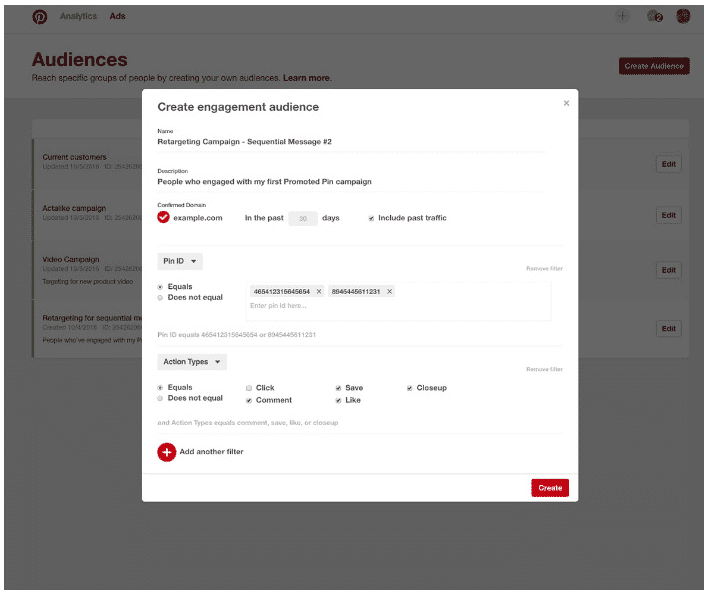709x594 pixels.
Task: Expand the Action Types filter dropdown
Action: coord(192,362)
